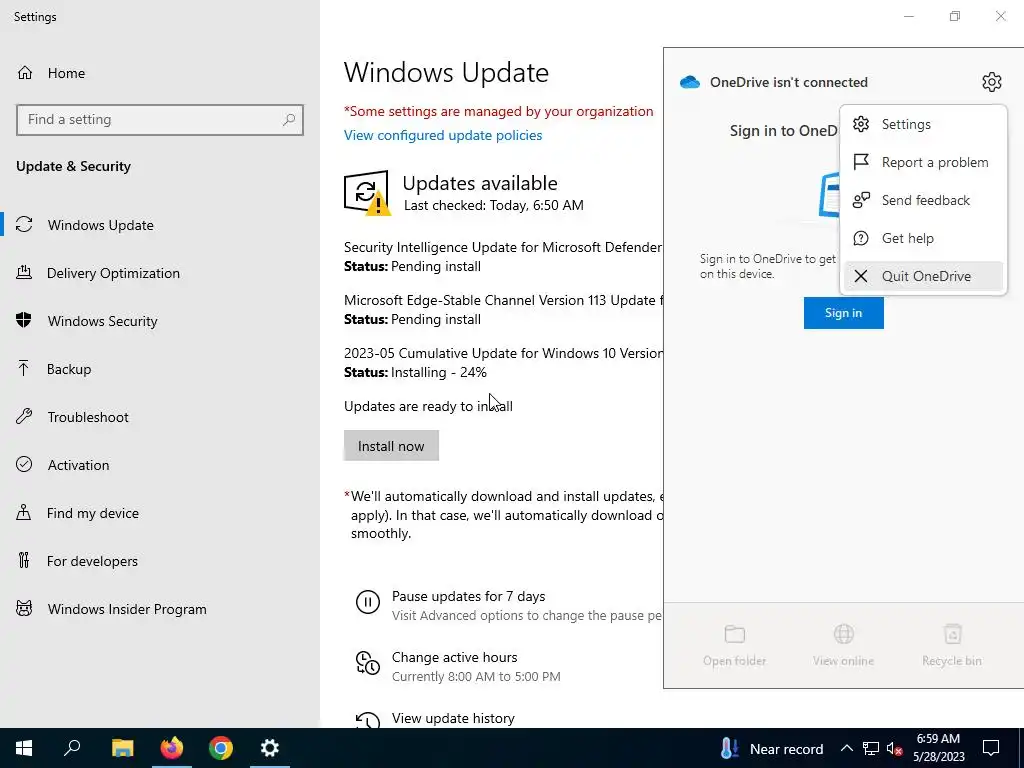Click "OneDrive isn't connected" header text
This screenshot has width=1024, height=768.
789,82
